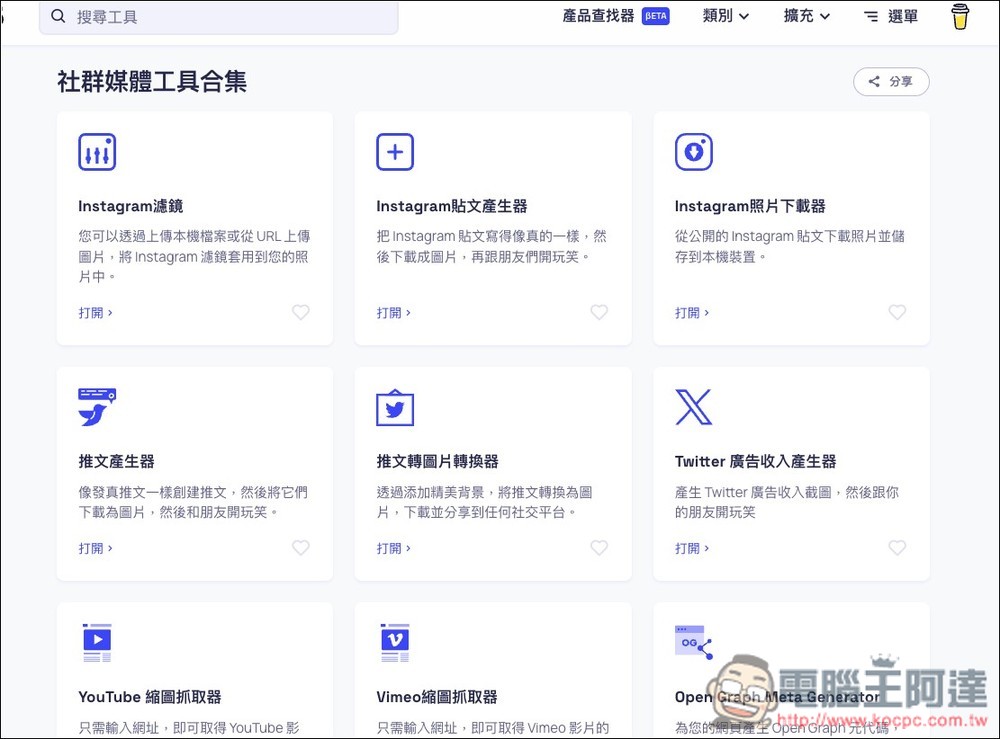This screenshot has width=1000, height=739.
Task: Click the 推文產生器 title
Action: point(116,462)
